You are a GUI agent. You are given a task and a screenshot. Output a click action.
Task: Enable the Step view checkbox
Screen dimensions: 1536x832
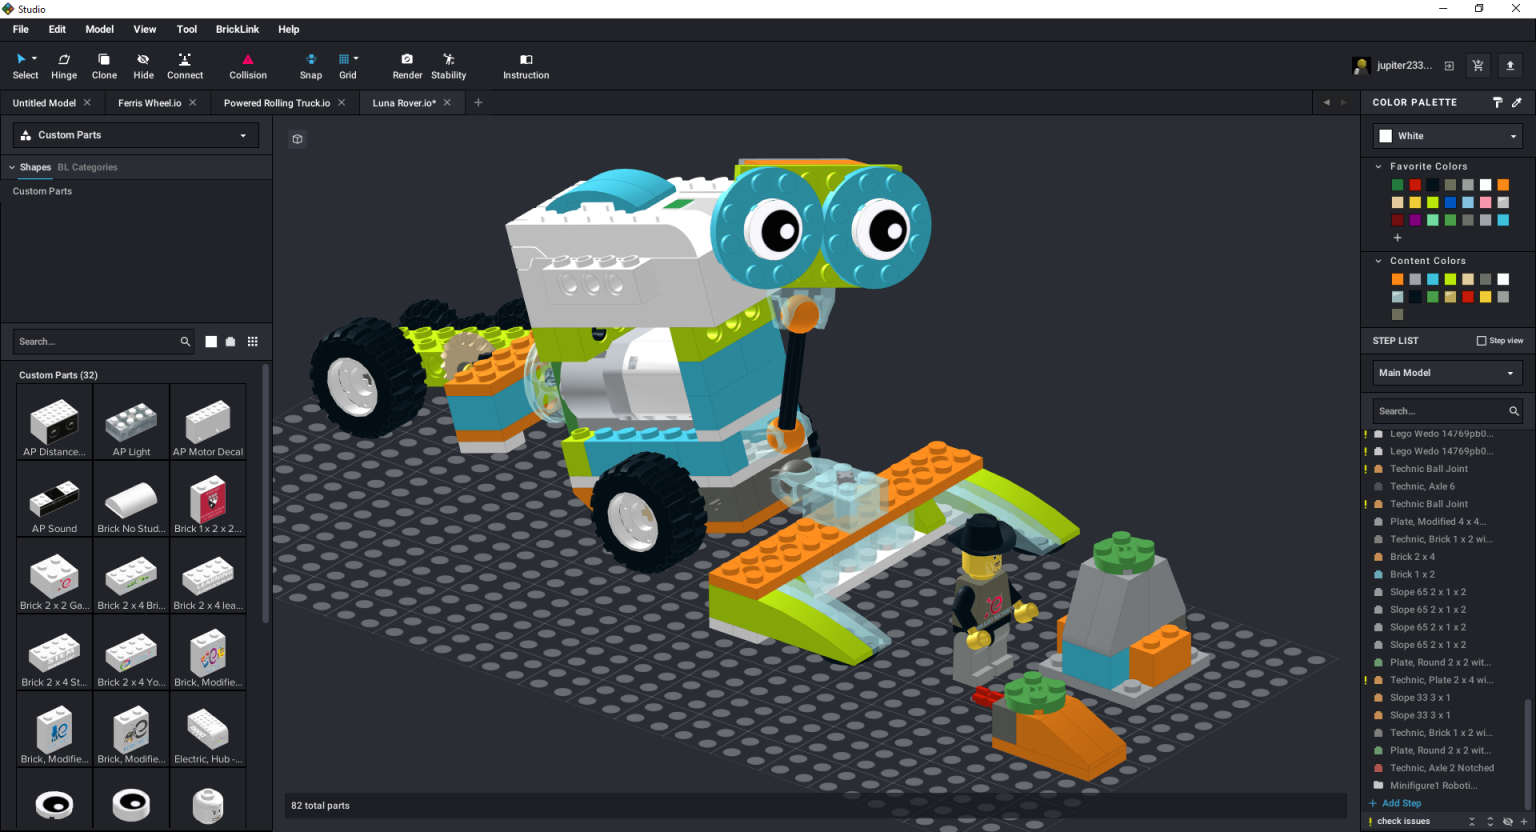pyautogui.click(x=1482, y=341)
